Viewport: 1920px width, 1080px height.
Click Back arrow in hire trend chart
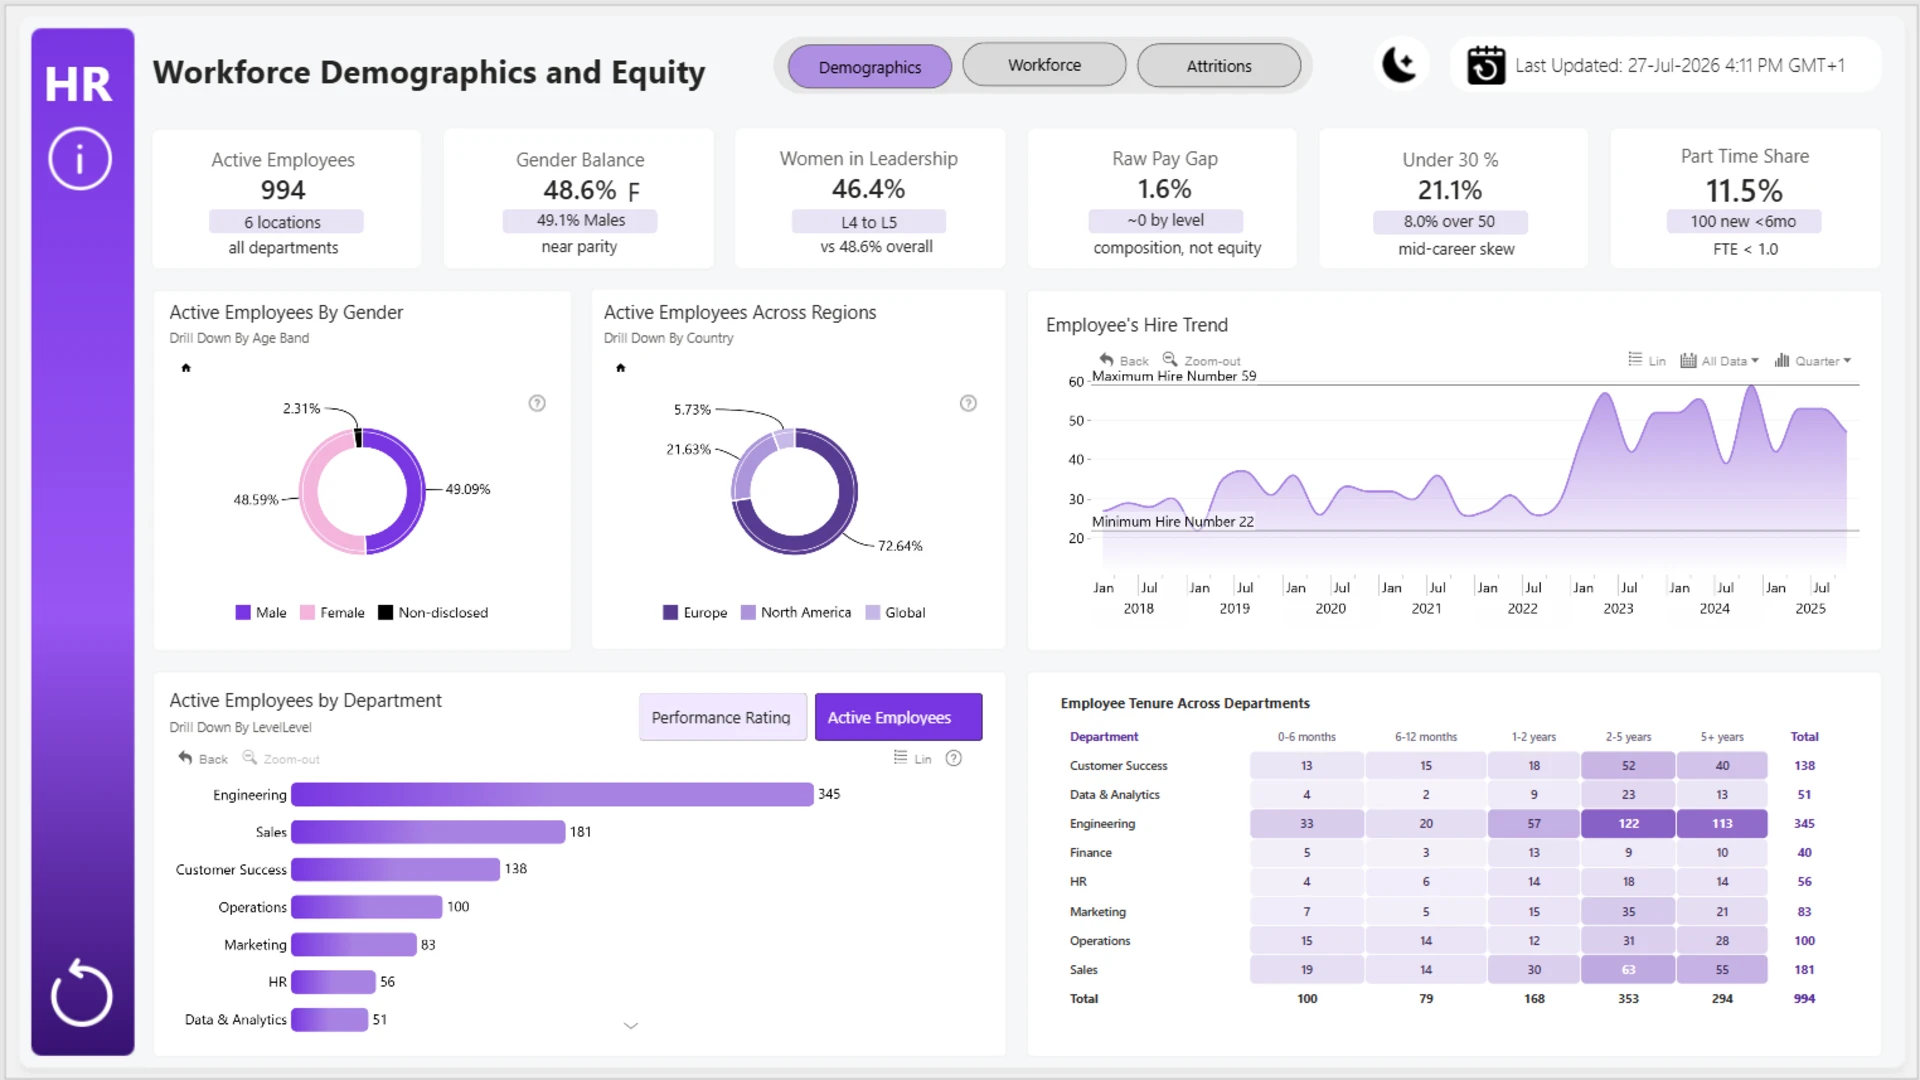[1124, 360]
